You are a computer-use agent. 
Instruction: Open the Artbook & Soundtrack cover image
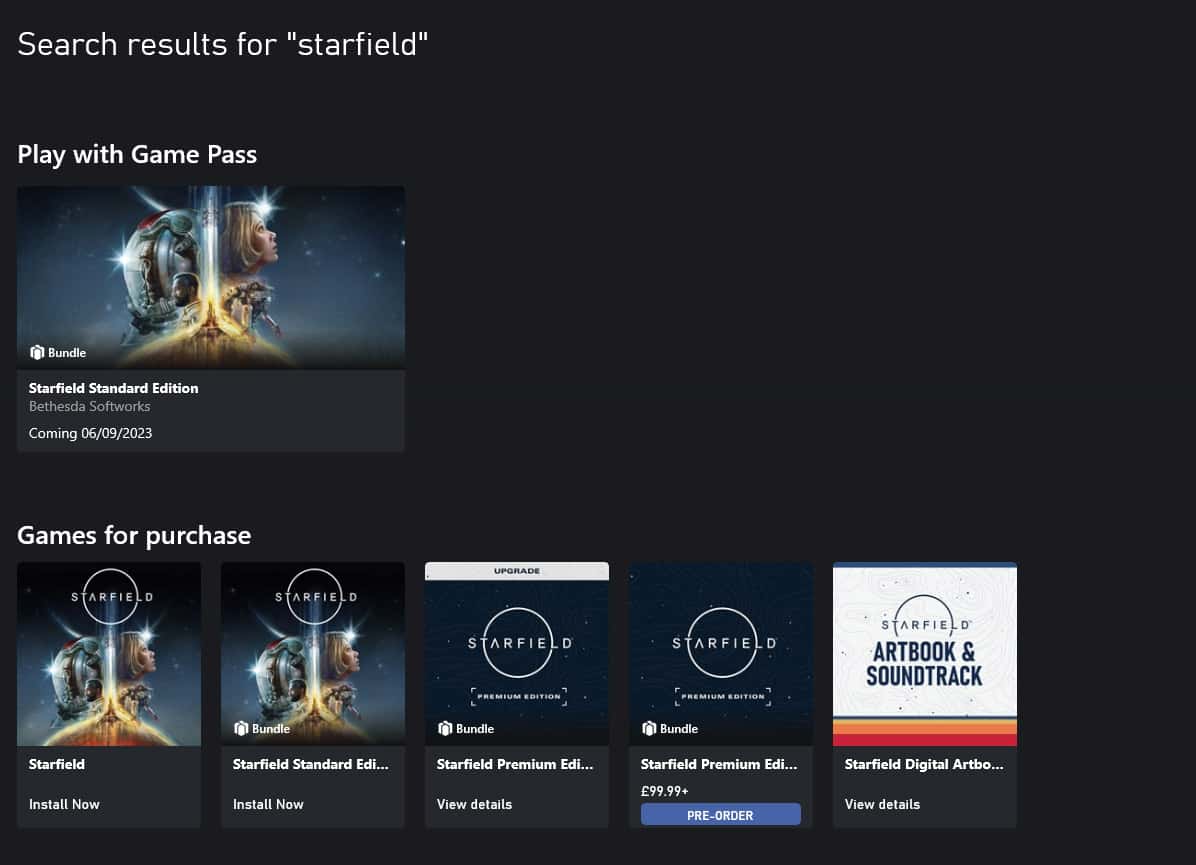924,654
